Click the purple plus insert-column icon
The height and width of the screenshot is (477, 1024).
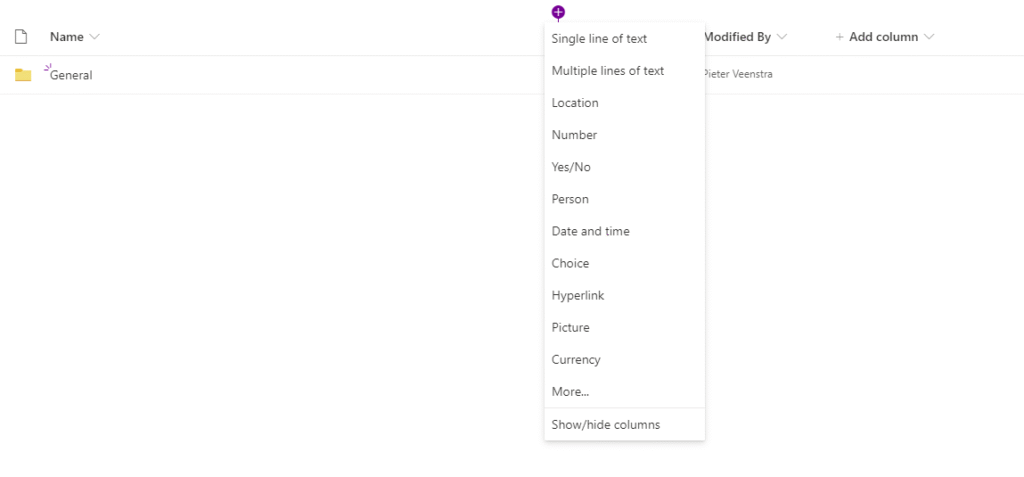tap(558, 12)
